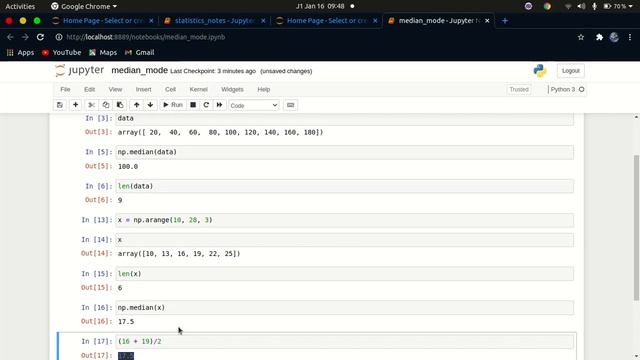The height and width of the screenshot is (360, 640).
Task: Paste cells below icon
Action: (x=120, y=105)
